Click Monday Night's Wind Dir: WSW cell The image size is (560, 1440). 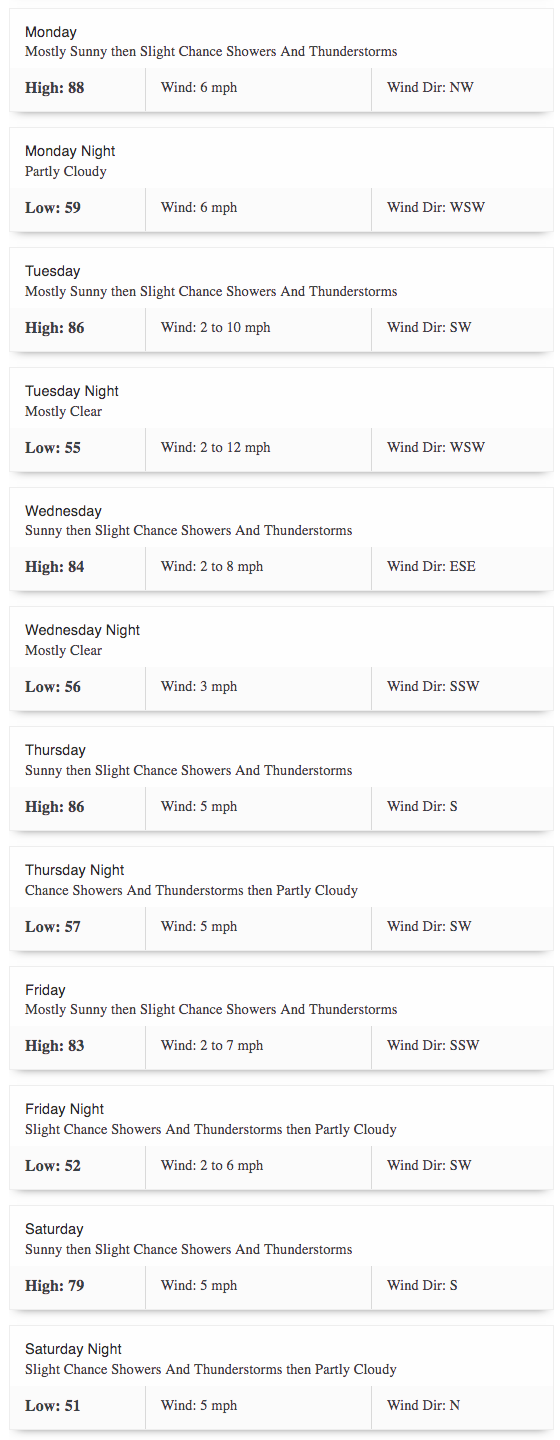click(462, 208)
